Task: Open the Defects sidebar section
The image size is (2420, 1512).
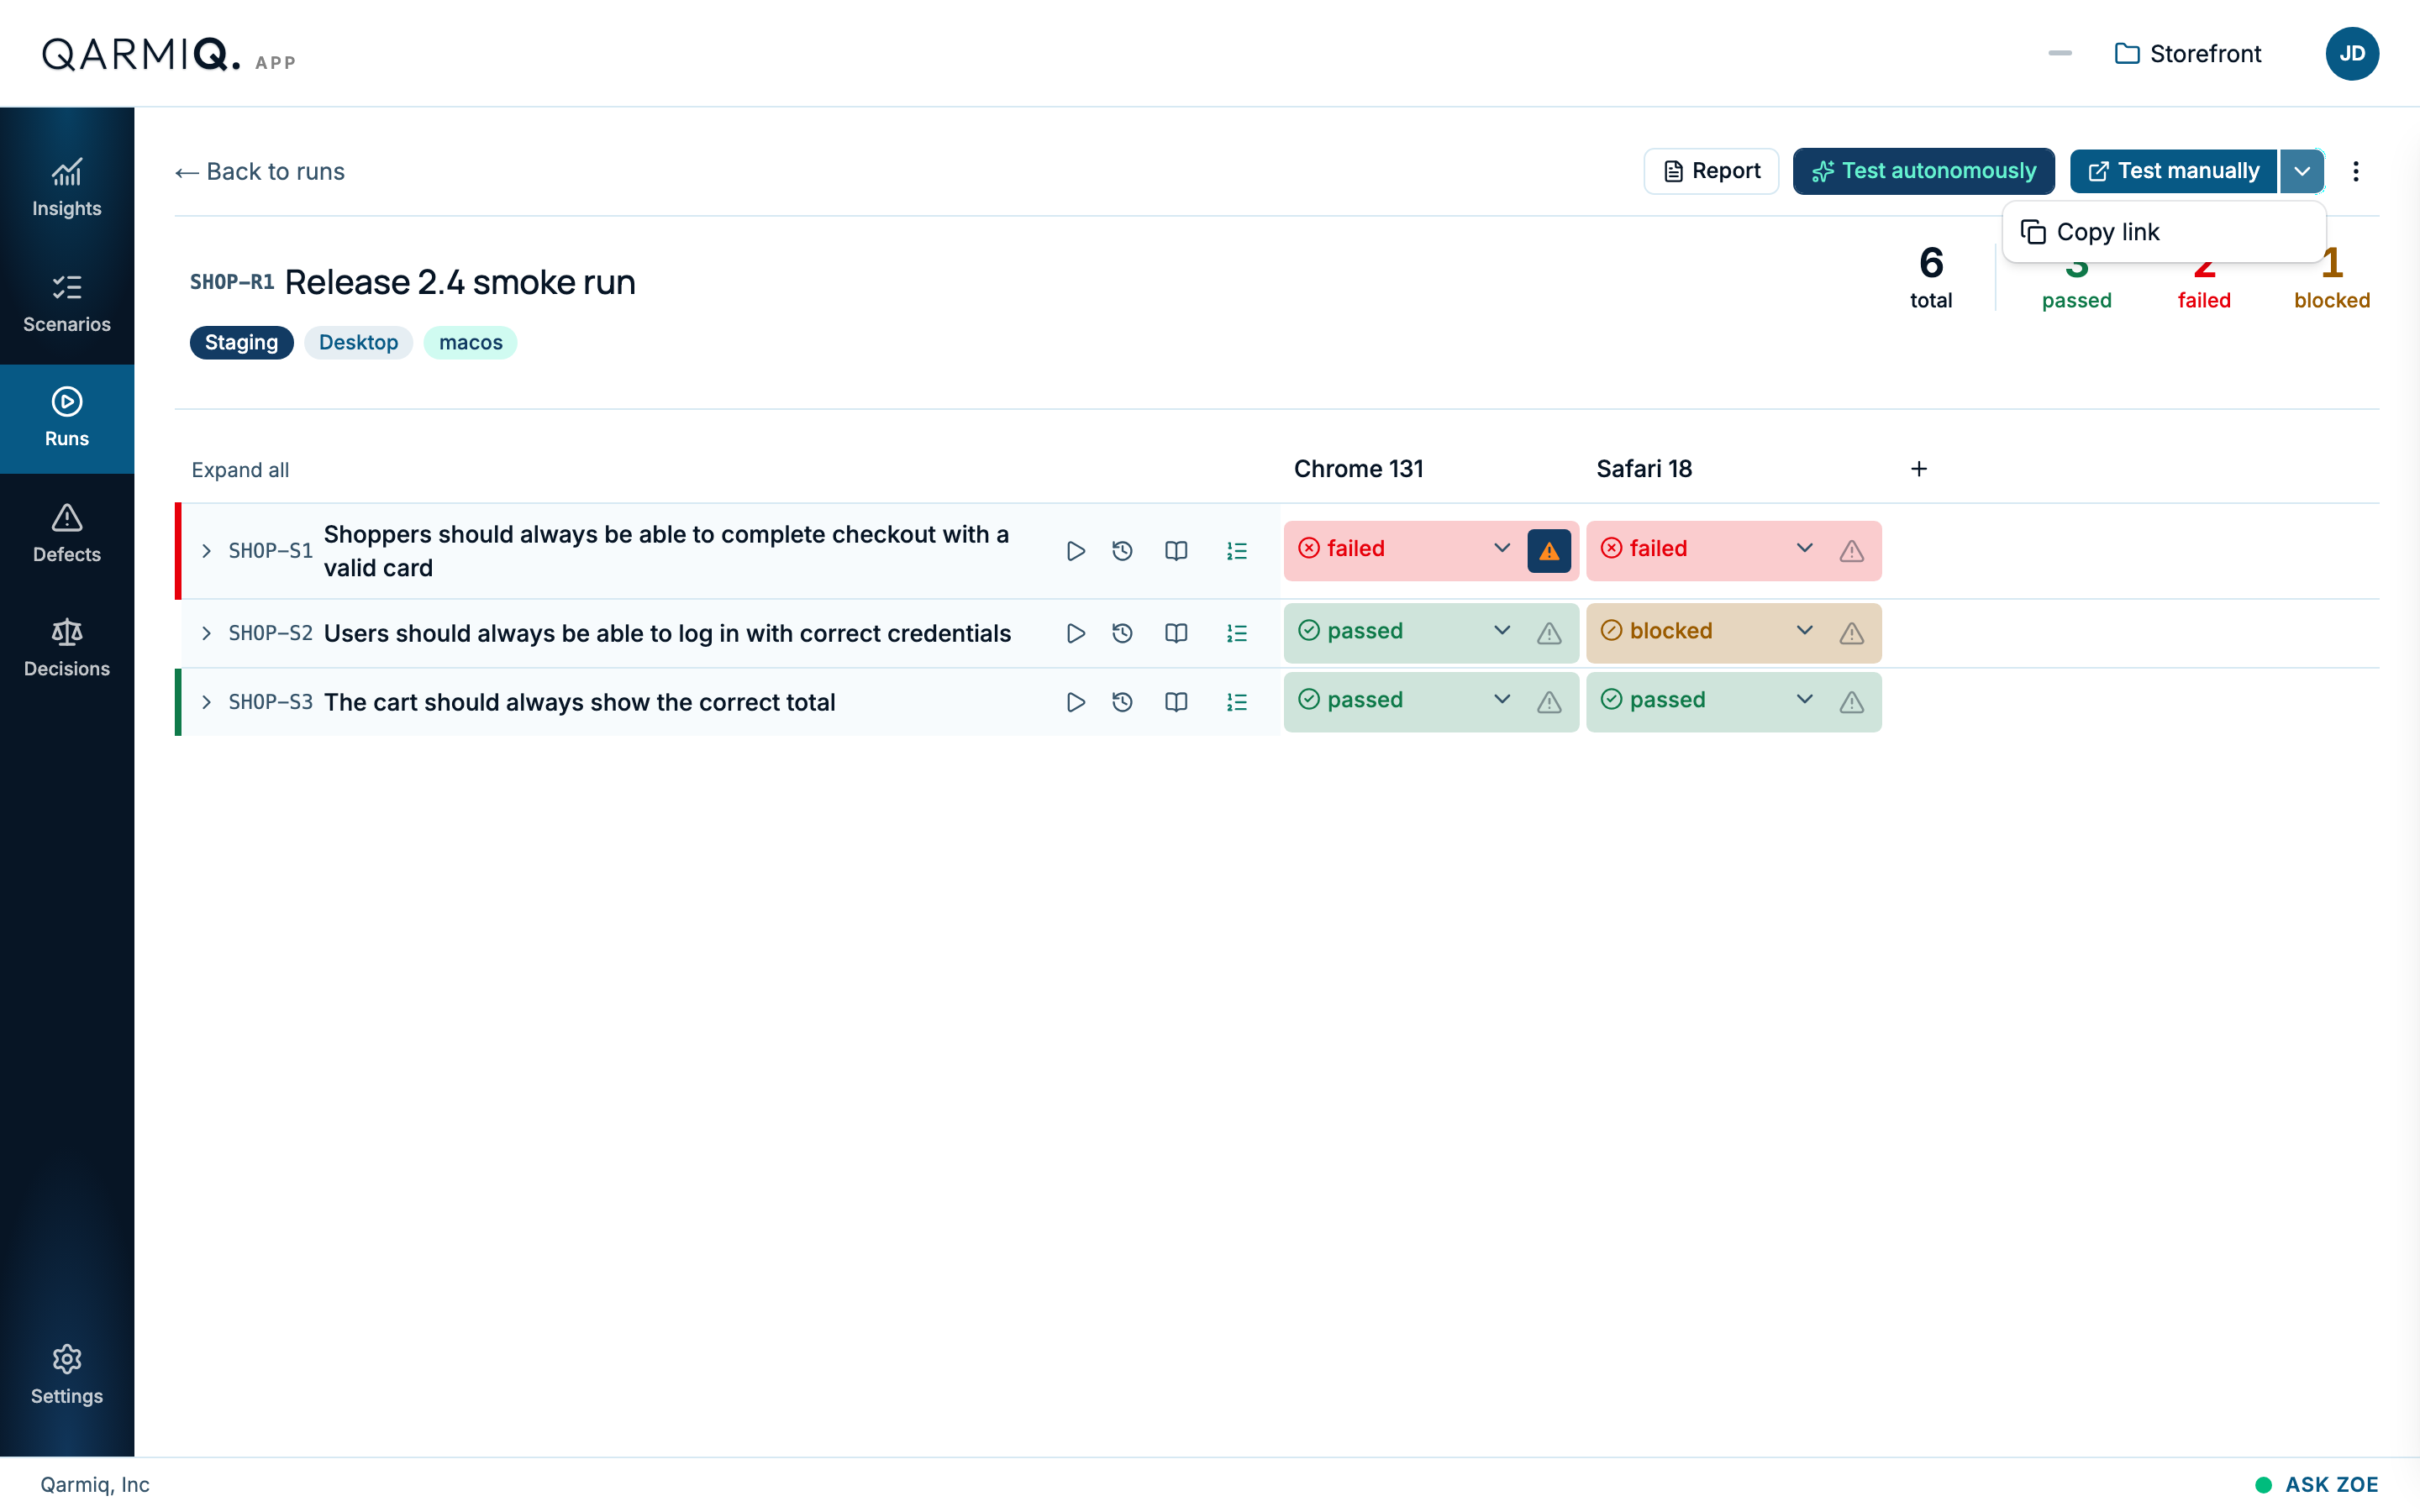Action: click(67, 533)
